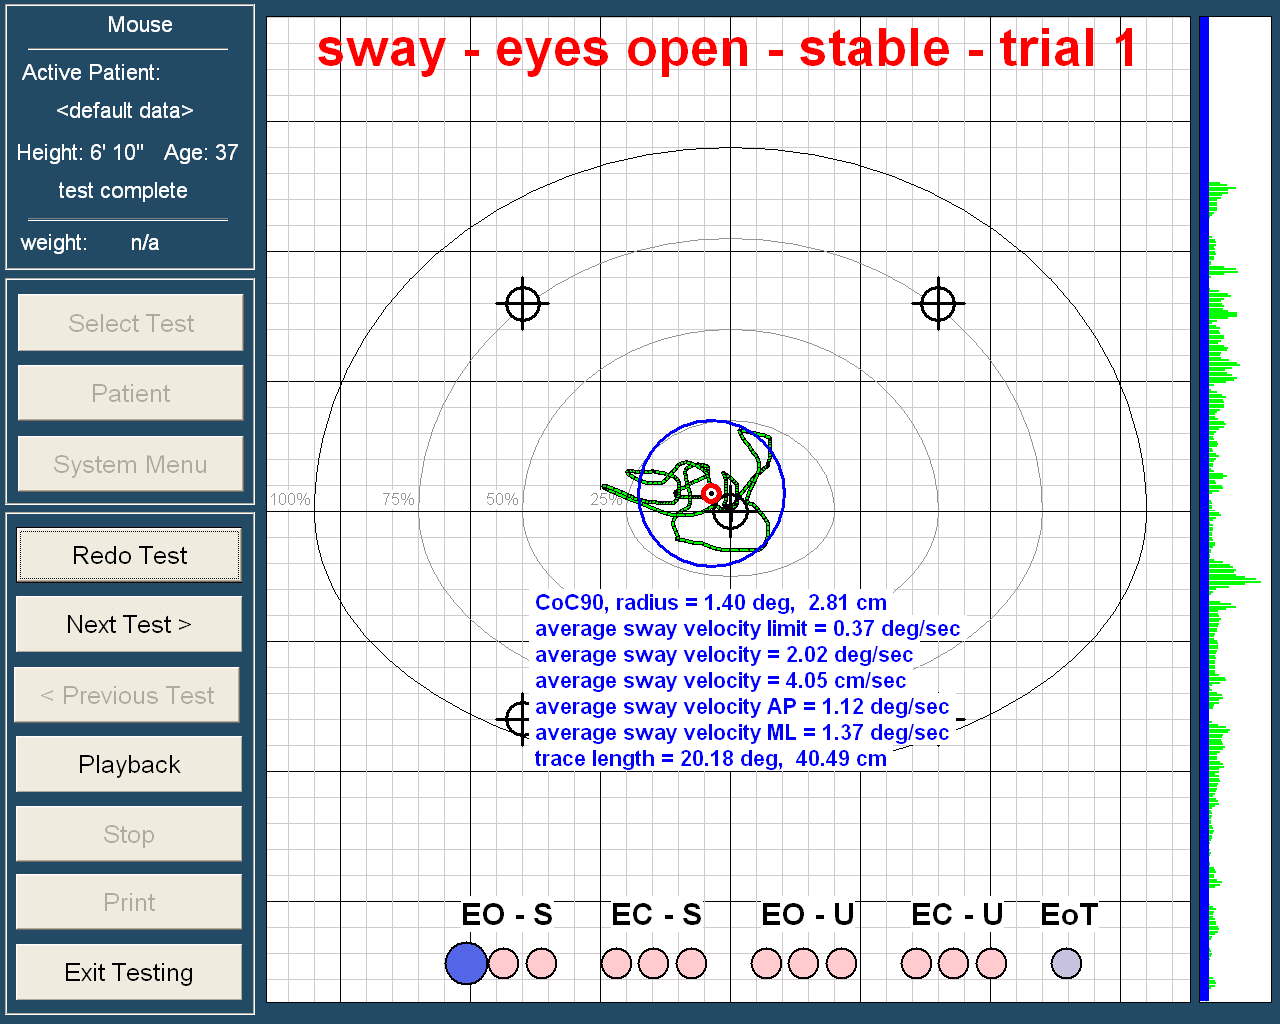Image resolution: width=1280 pixels, height=1024 pixels.
Task: Select the third EO-S trial circle
Action: (x=541, y=963)
